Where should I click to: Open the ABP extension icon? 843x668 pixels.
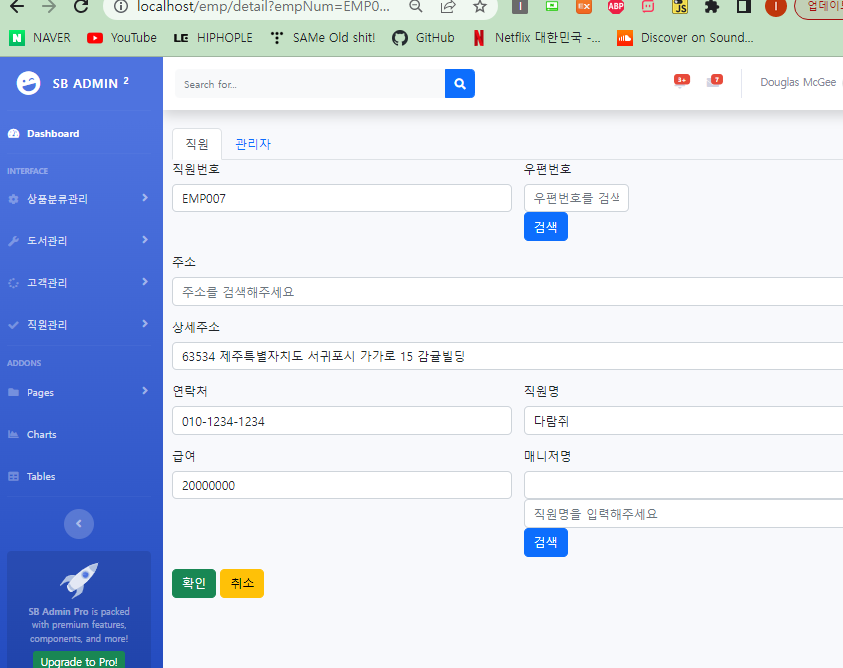click(x=616, y=6)
